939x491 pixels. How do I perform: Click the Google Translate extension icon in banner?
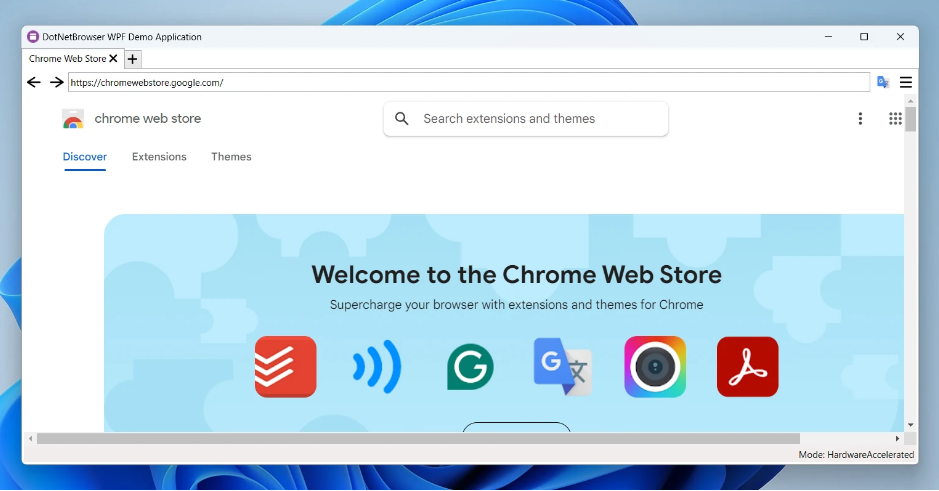[x=562, y=366]
